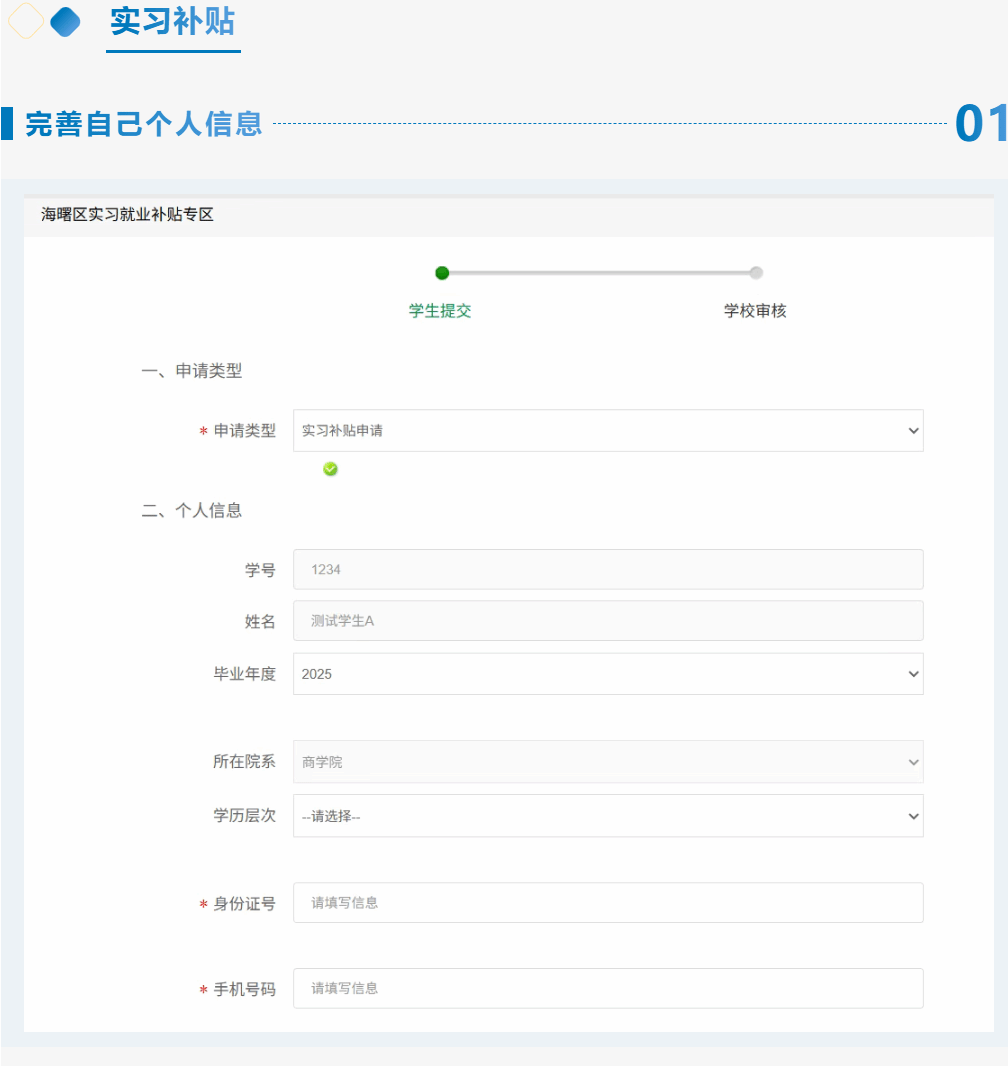Open the 申请类型 dropdown
The height and width of the screenshot is (1066, 1008).
(608, 431)
